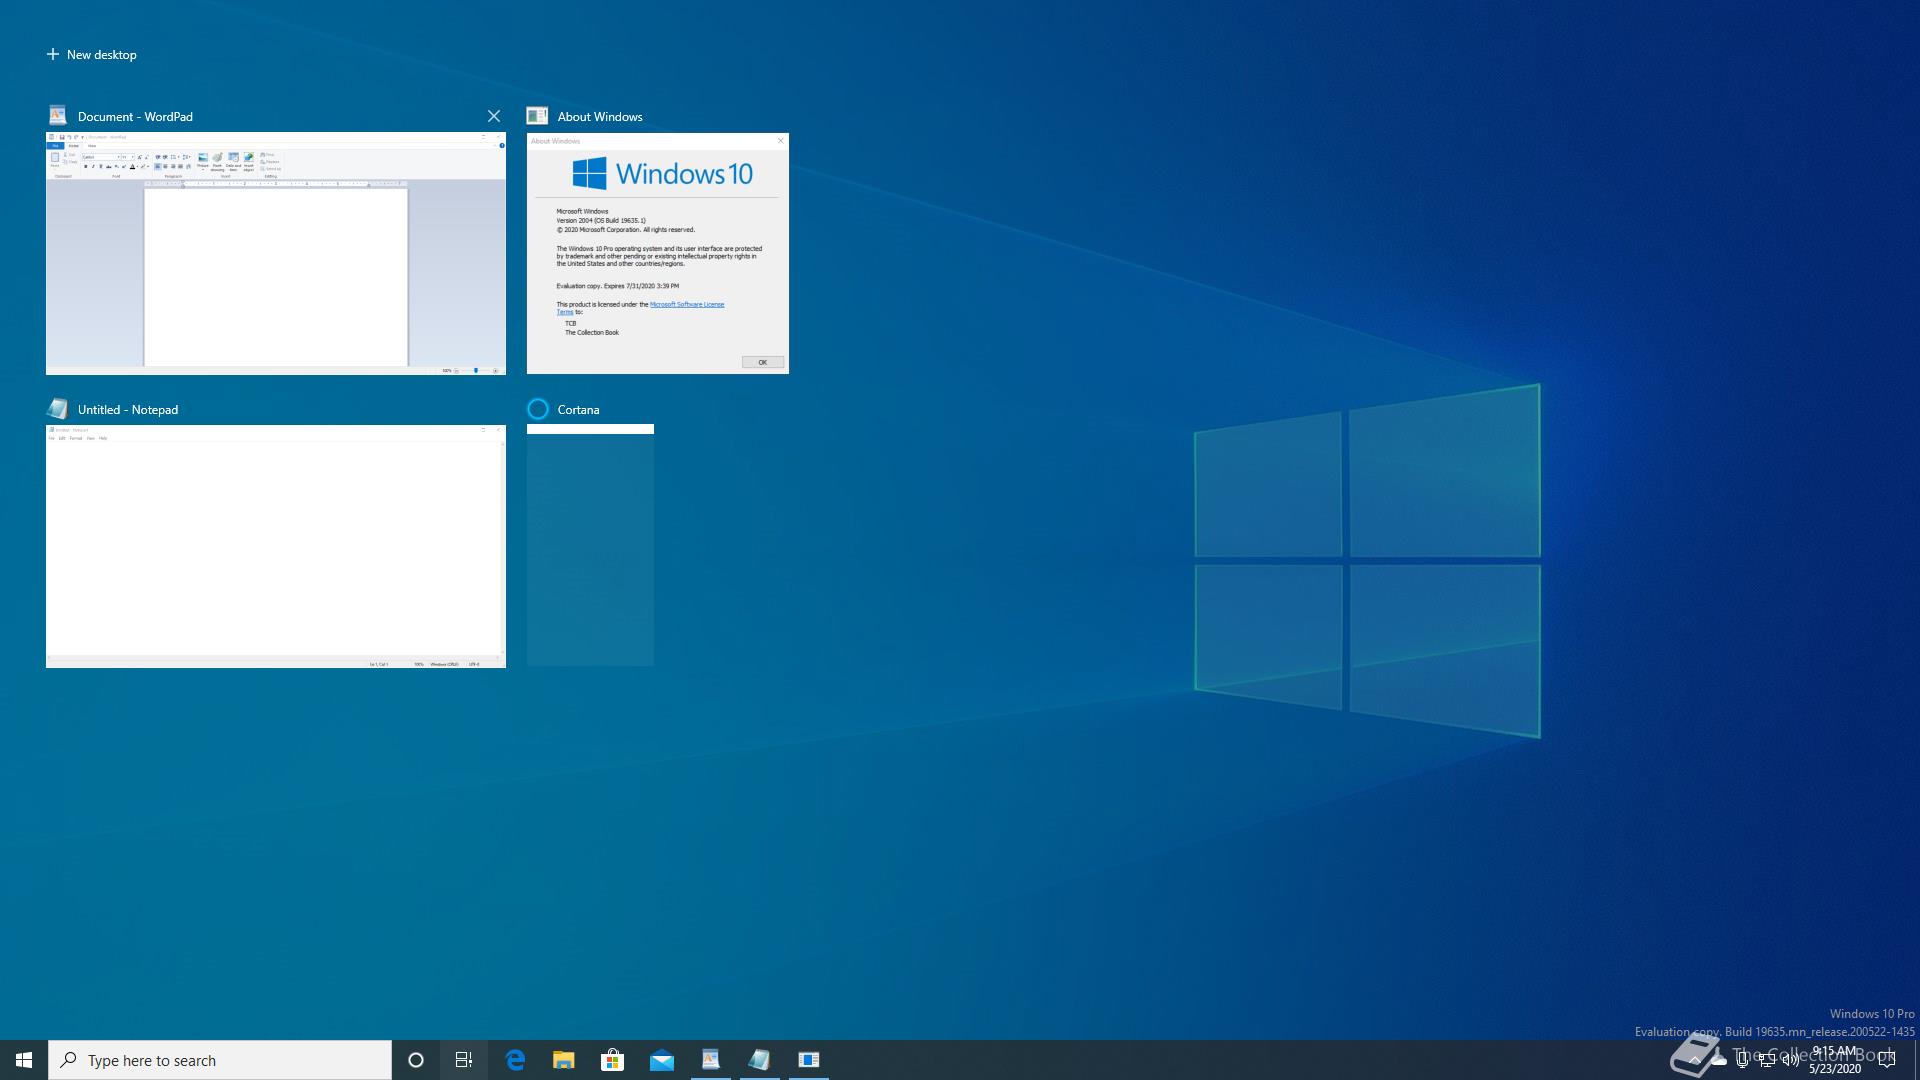Click the 'Cortana' title text
This screenshot has width=1920, height=1080.
[578, 410]
